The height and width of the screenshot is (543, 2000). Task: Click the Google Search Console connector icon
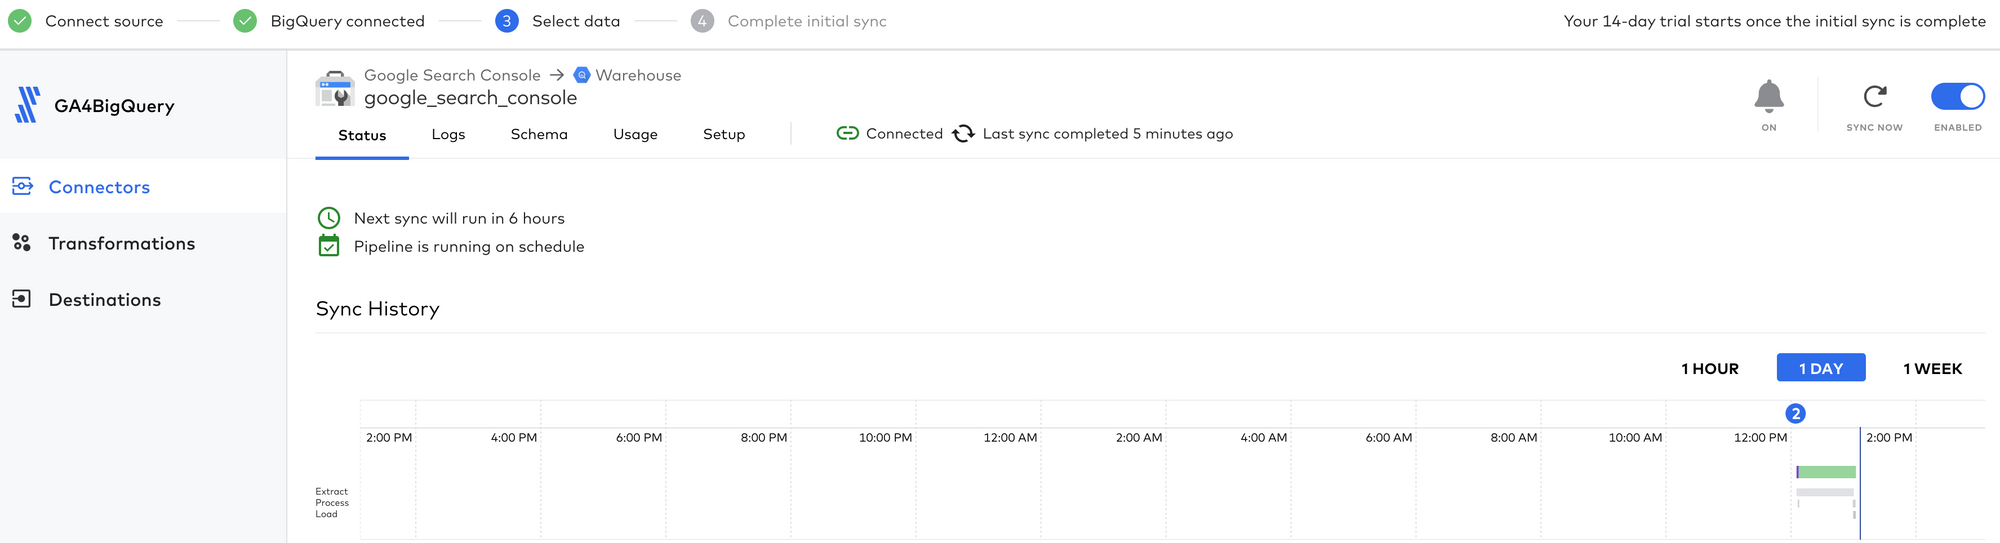[335, 89]
